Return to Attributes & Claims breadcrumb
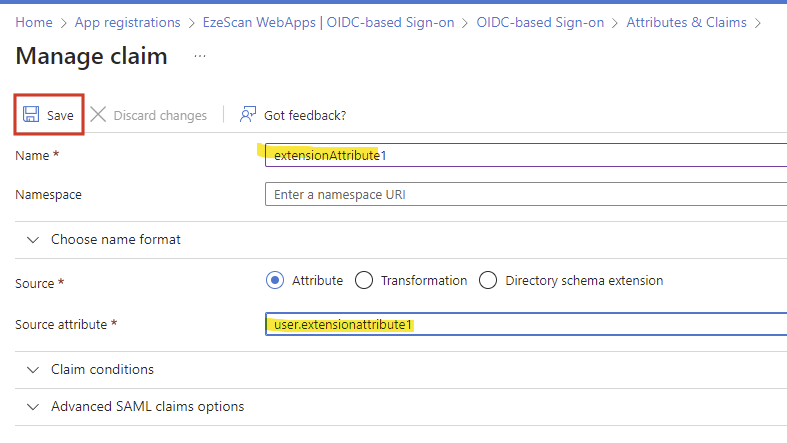This screenshot has height=443, width=787. pyautogui.click(x=689, y=22)
